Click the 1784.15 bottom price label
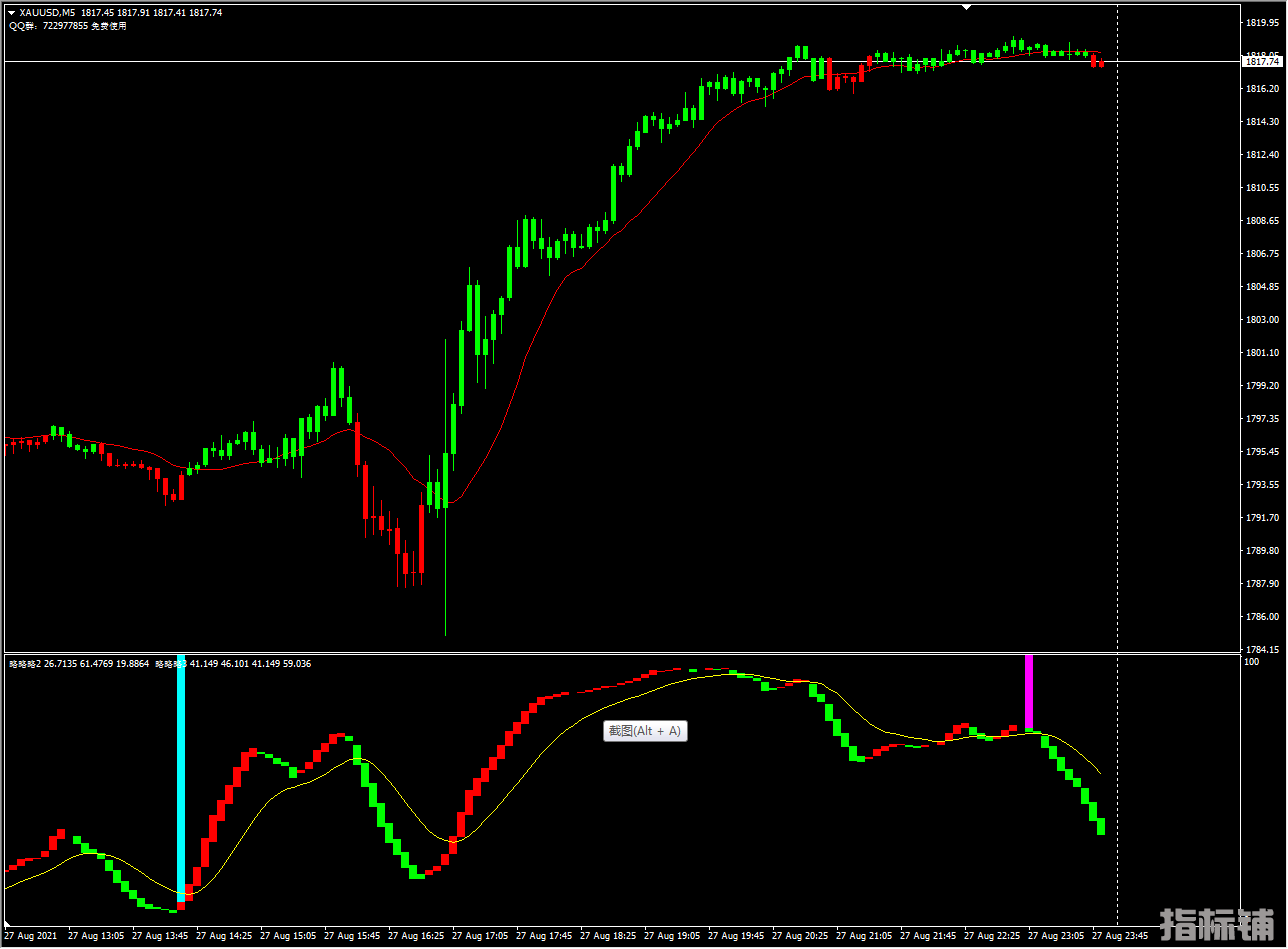Screen dimensions: 1288x949 pyautogui.click(x=1262, y=649)
